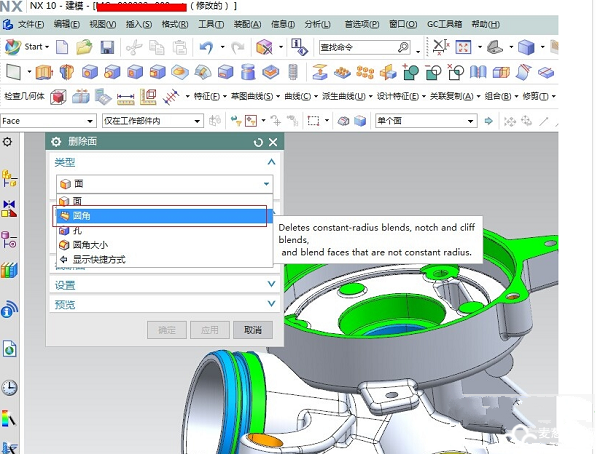Open the Assembly Navigator in the left sidebar
Image resolution: width=600 pixels, height=454 pixels.
[x=10, y=179]
